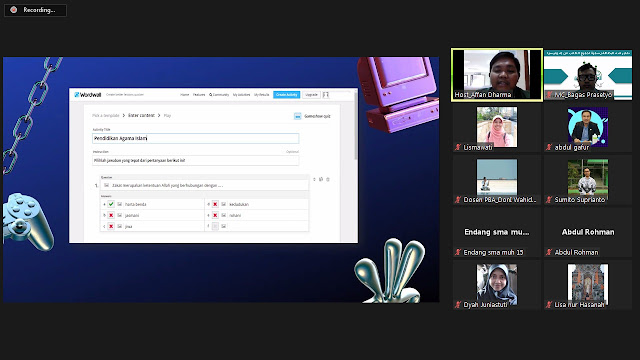This screenshot has width=640, height=360.
Task: Click the Wordwall logo
Action: pyautogui.click(x=87, y=95)
